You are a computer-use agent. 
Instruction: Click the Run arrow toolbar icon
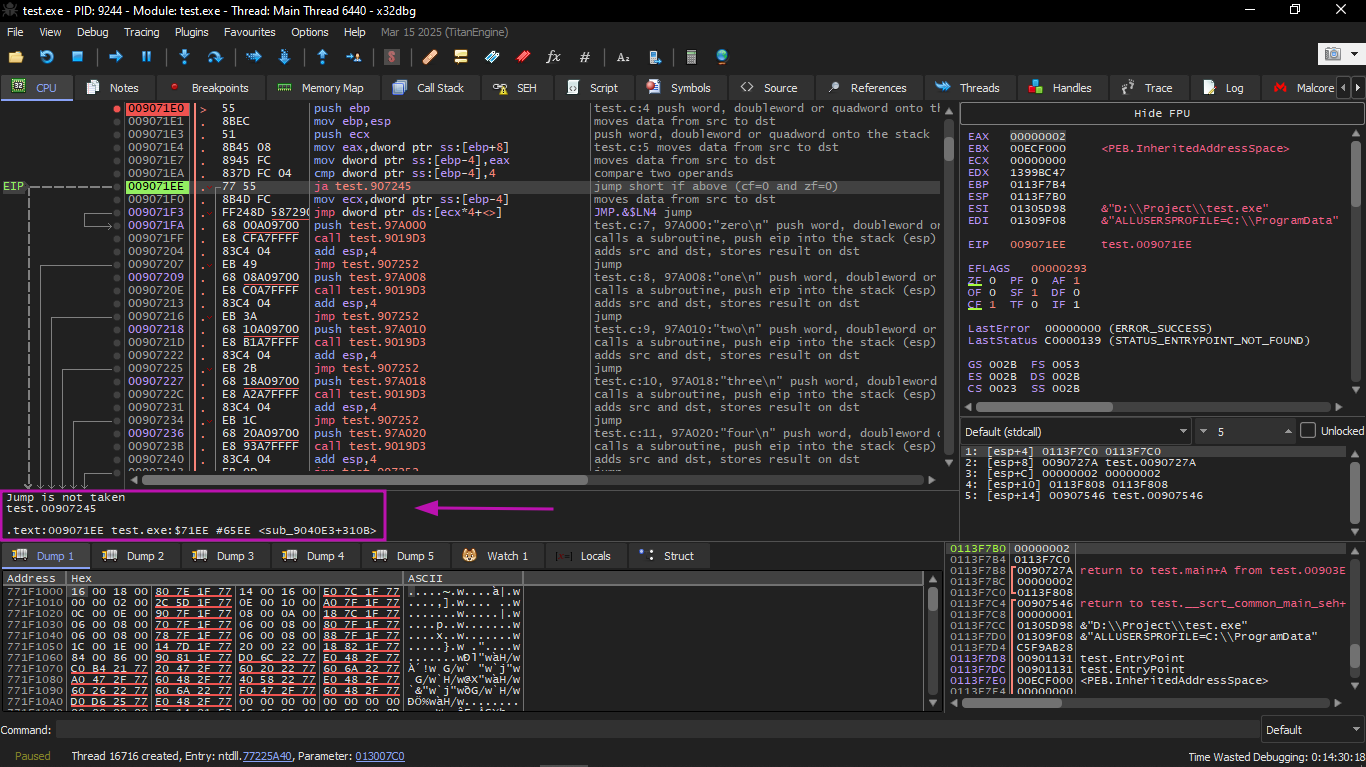(x=116, y=57)
